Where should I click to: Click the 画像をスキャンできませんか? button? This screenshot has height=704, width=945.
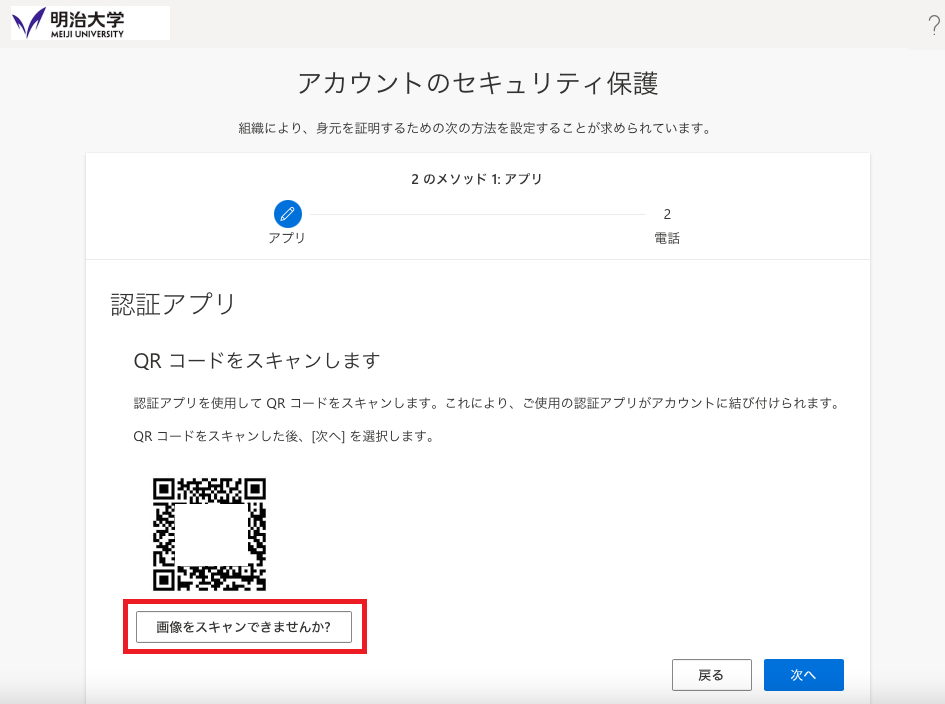(x=243, y=627)
